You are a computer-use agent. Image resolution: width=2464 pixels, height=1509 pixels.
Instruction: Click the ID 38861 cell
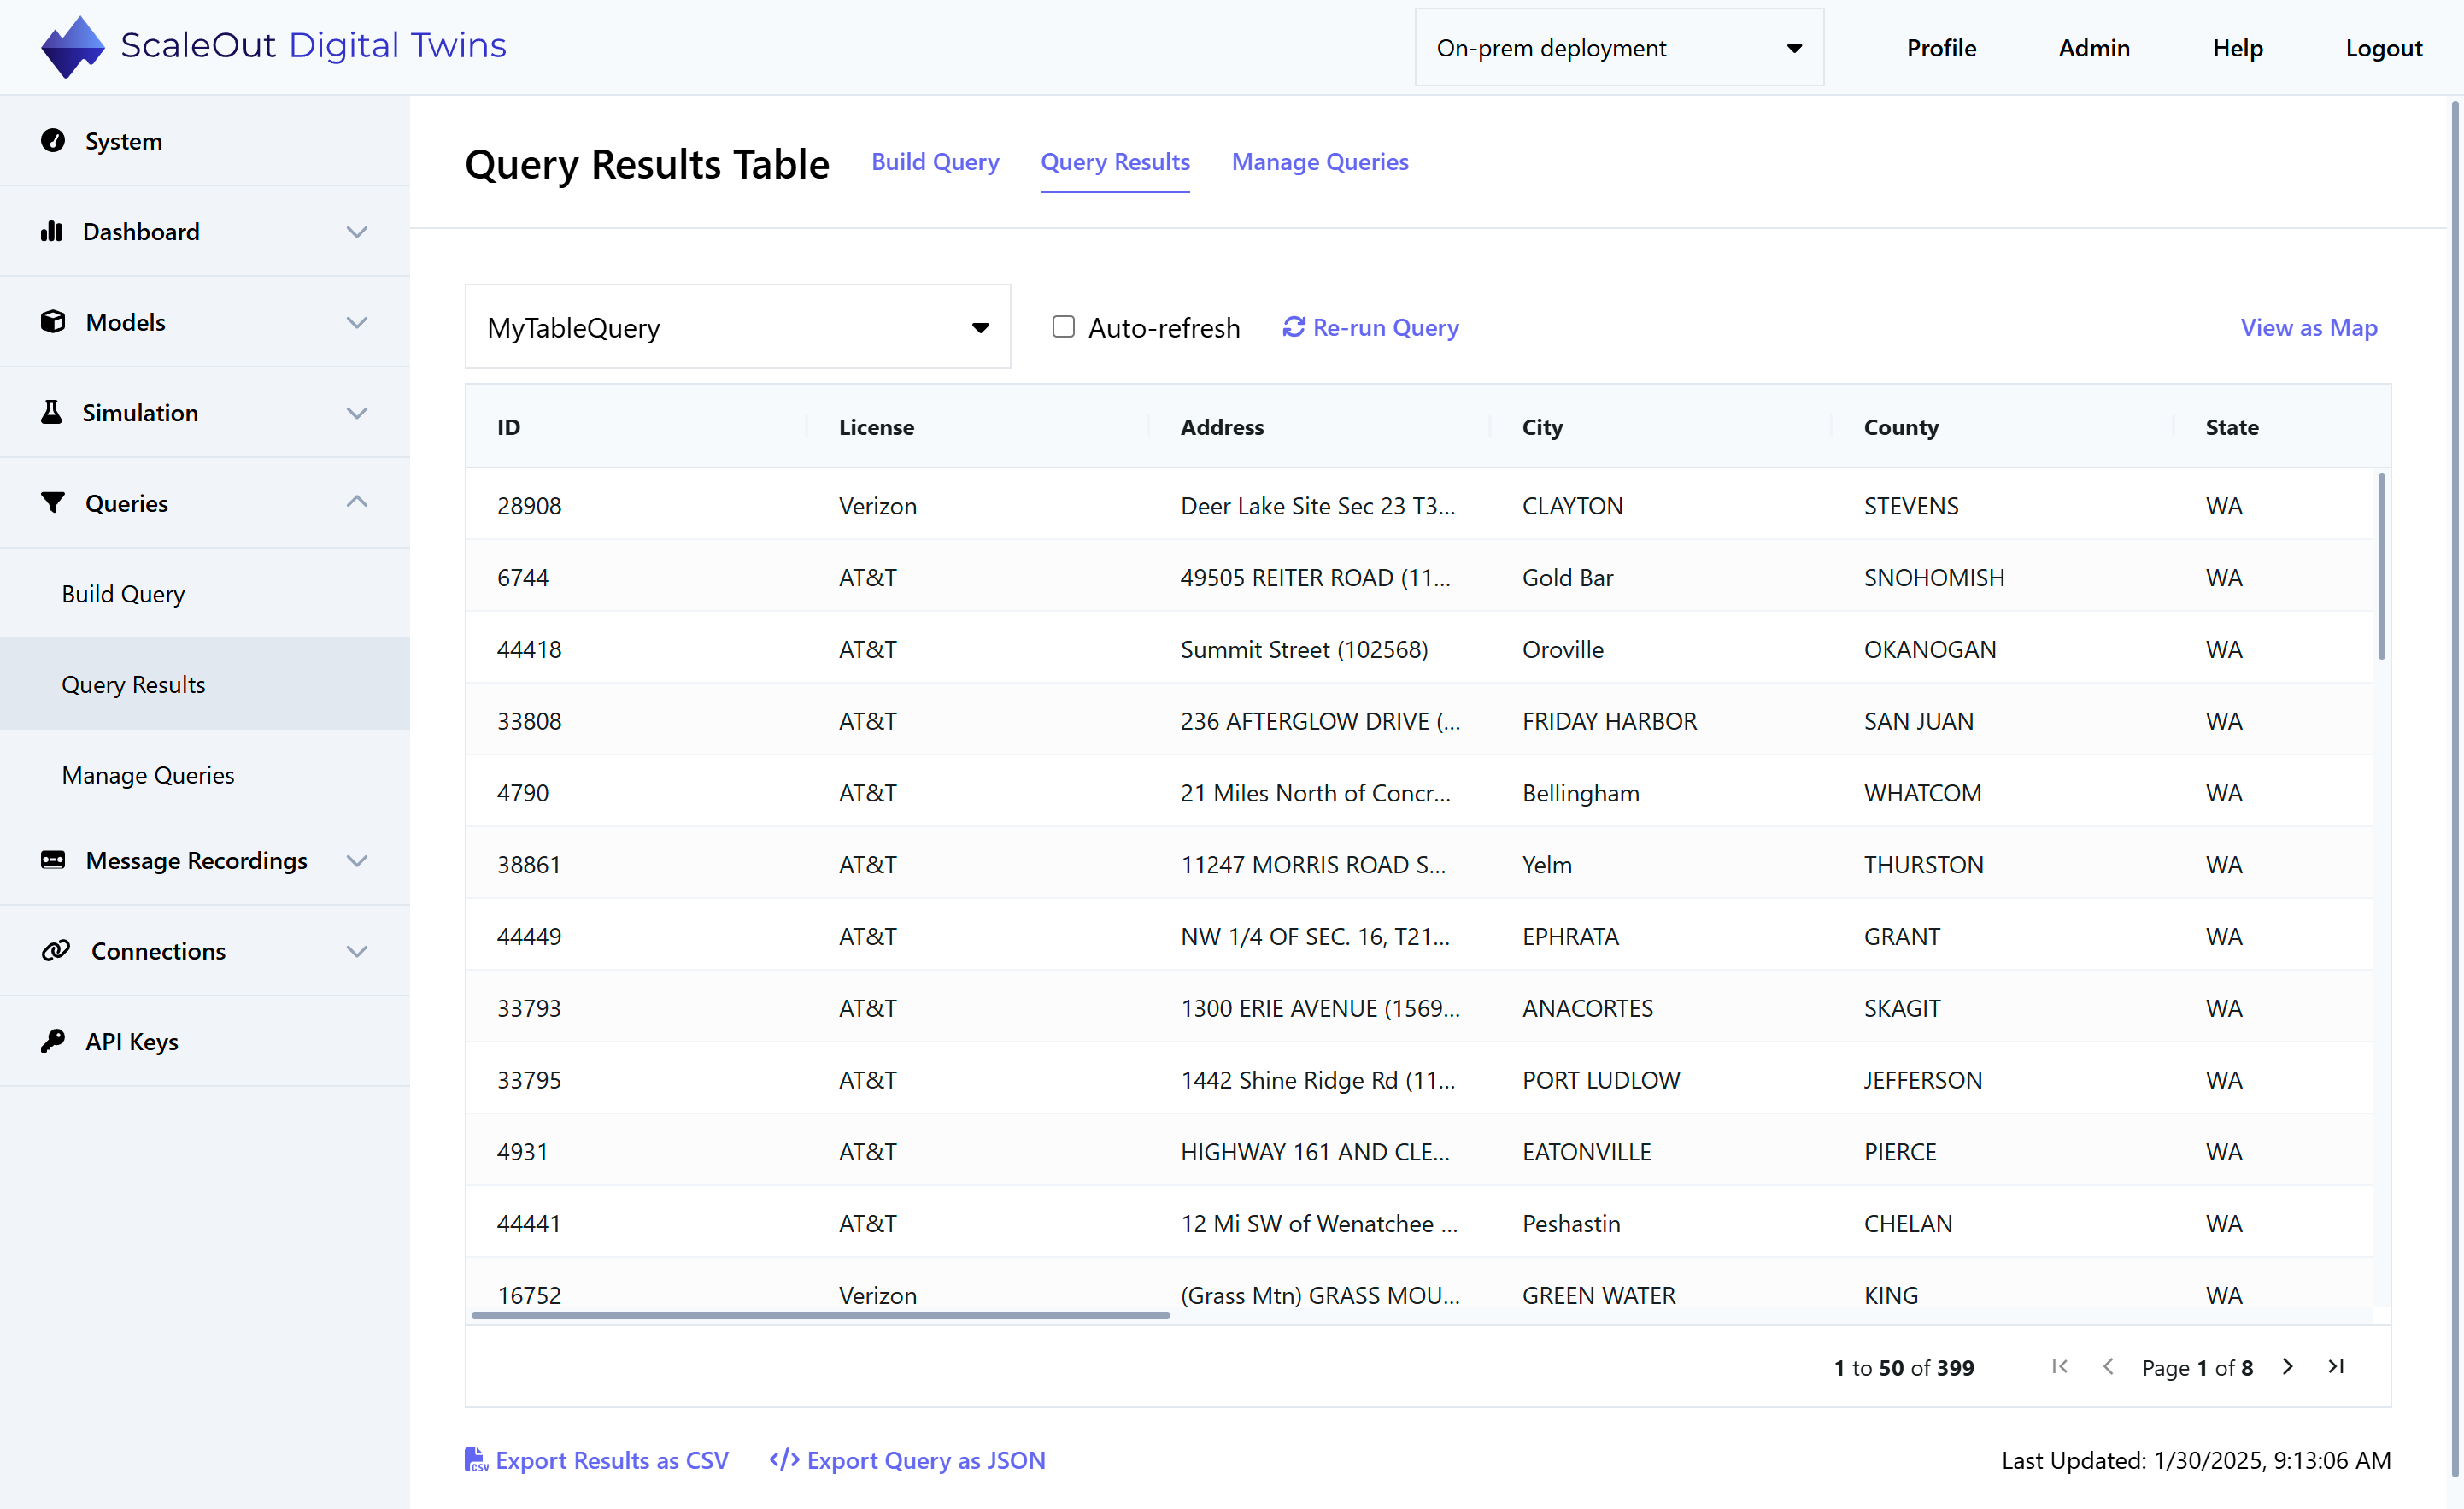click(x=529, y=864)
